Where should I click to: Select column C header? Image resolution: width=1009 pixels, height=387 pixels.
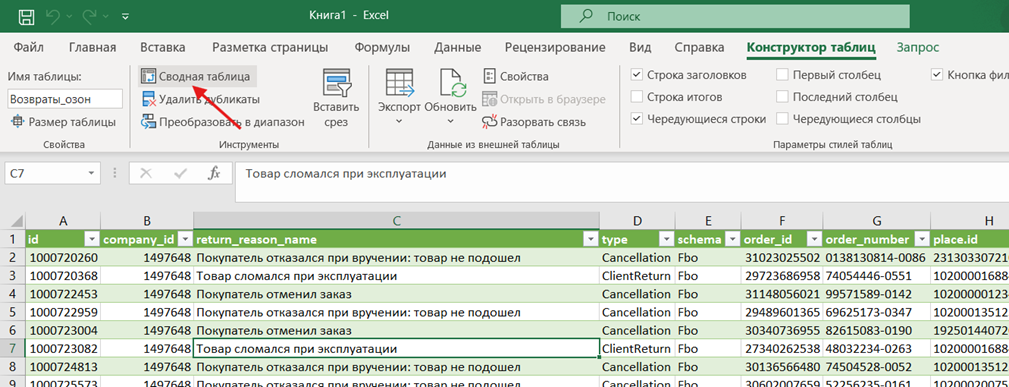[x=396, y=221]
